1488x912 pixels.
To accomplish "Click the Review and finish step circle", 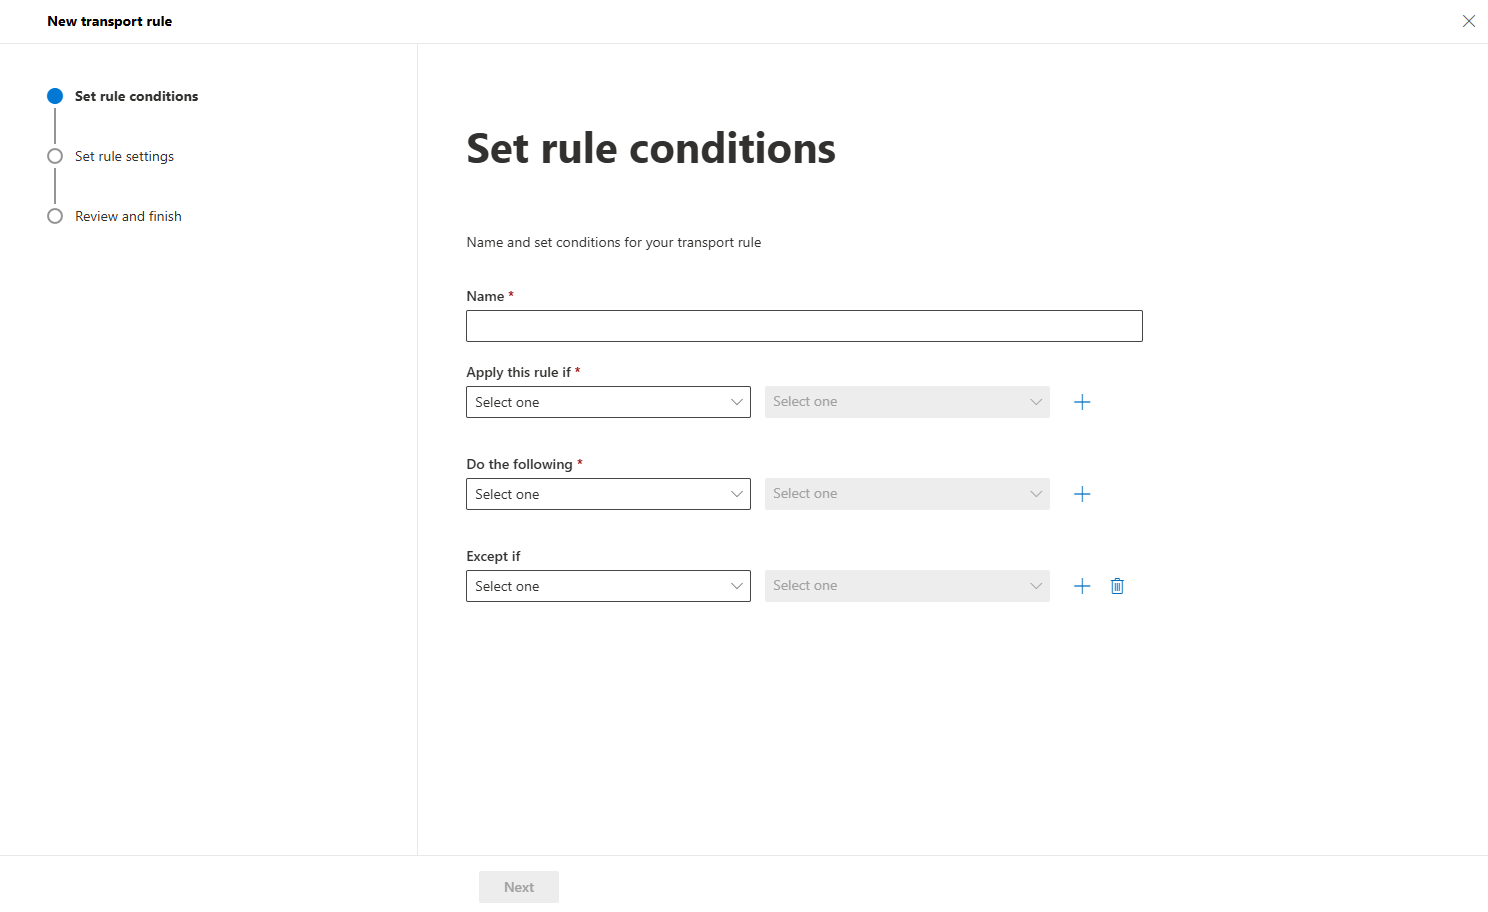I will 55,215.
